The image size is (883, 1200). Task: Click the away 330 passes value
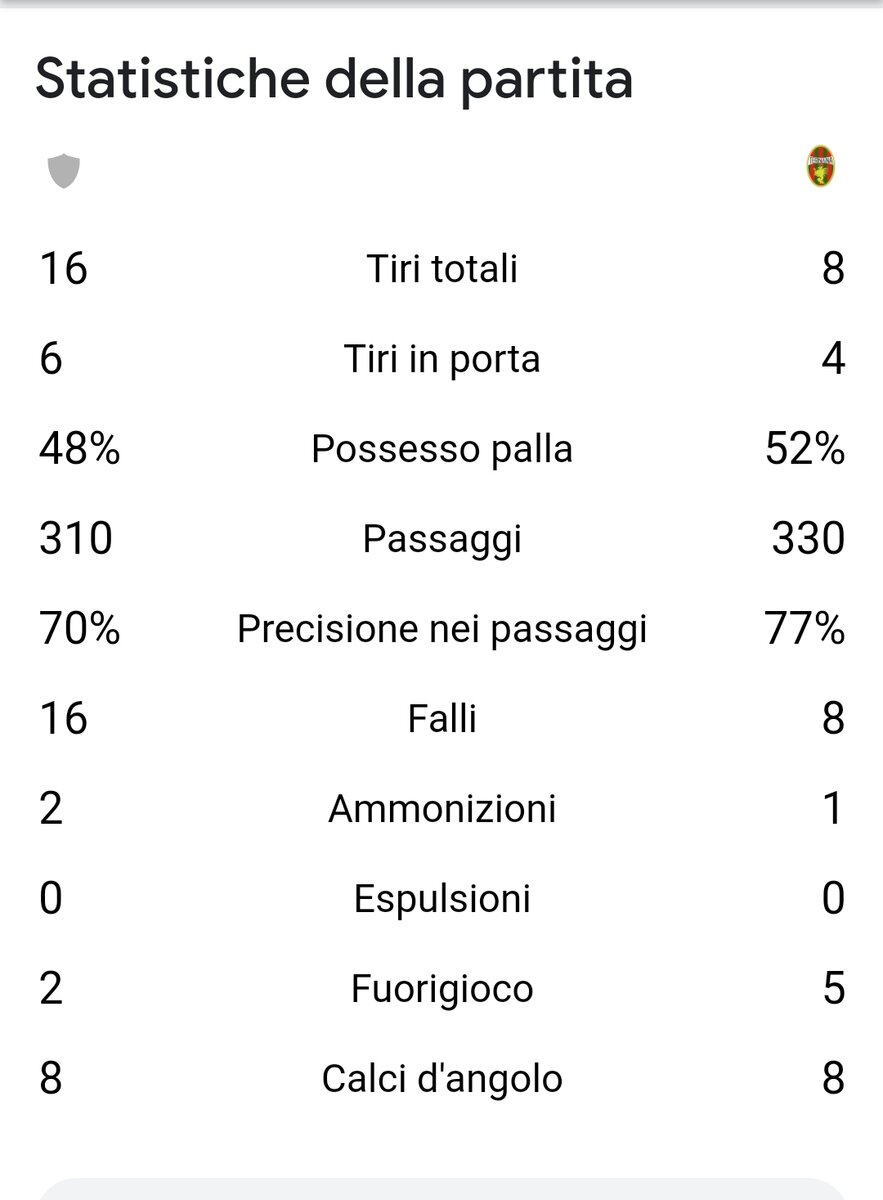[808, 539]
